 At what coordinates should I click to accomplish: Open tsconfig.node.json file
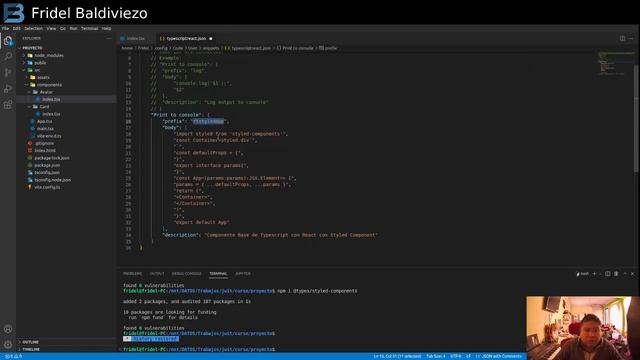[x=67, y=180]
